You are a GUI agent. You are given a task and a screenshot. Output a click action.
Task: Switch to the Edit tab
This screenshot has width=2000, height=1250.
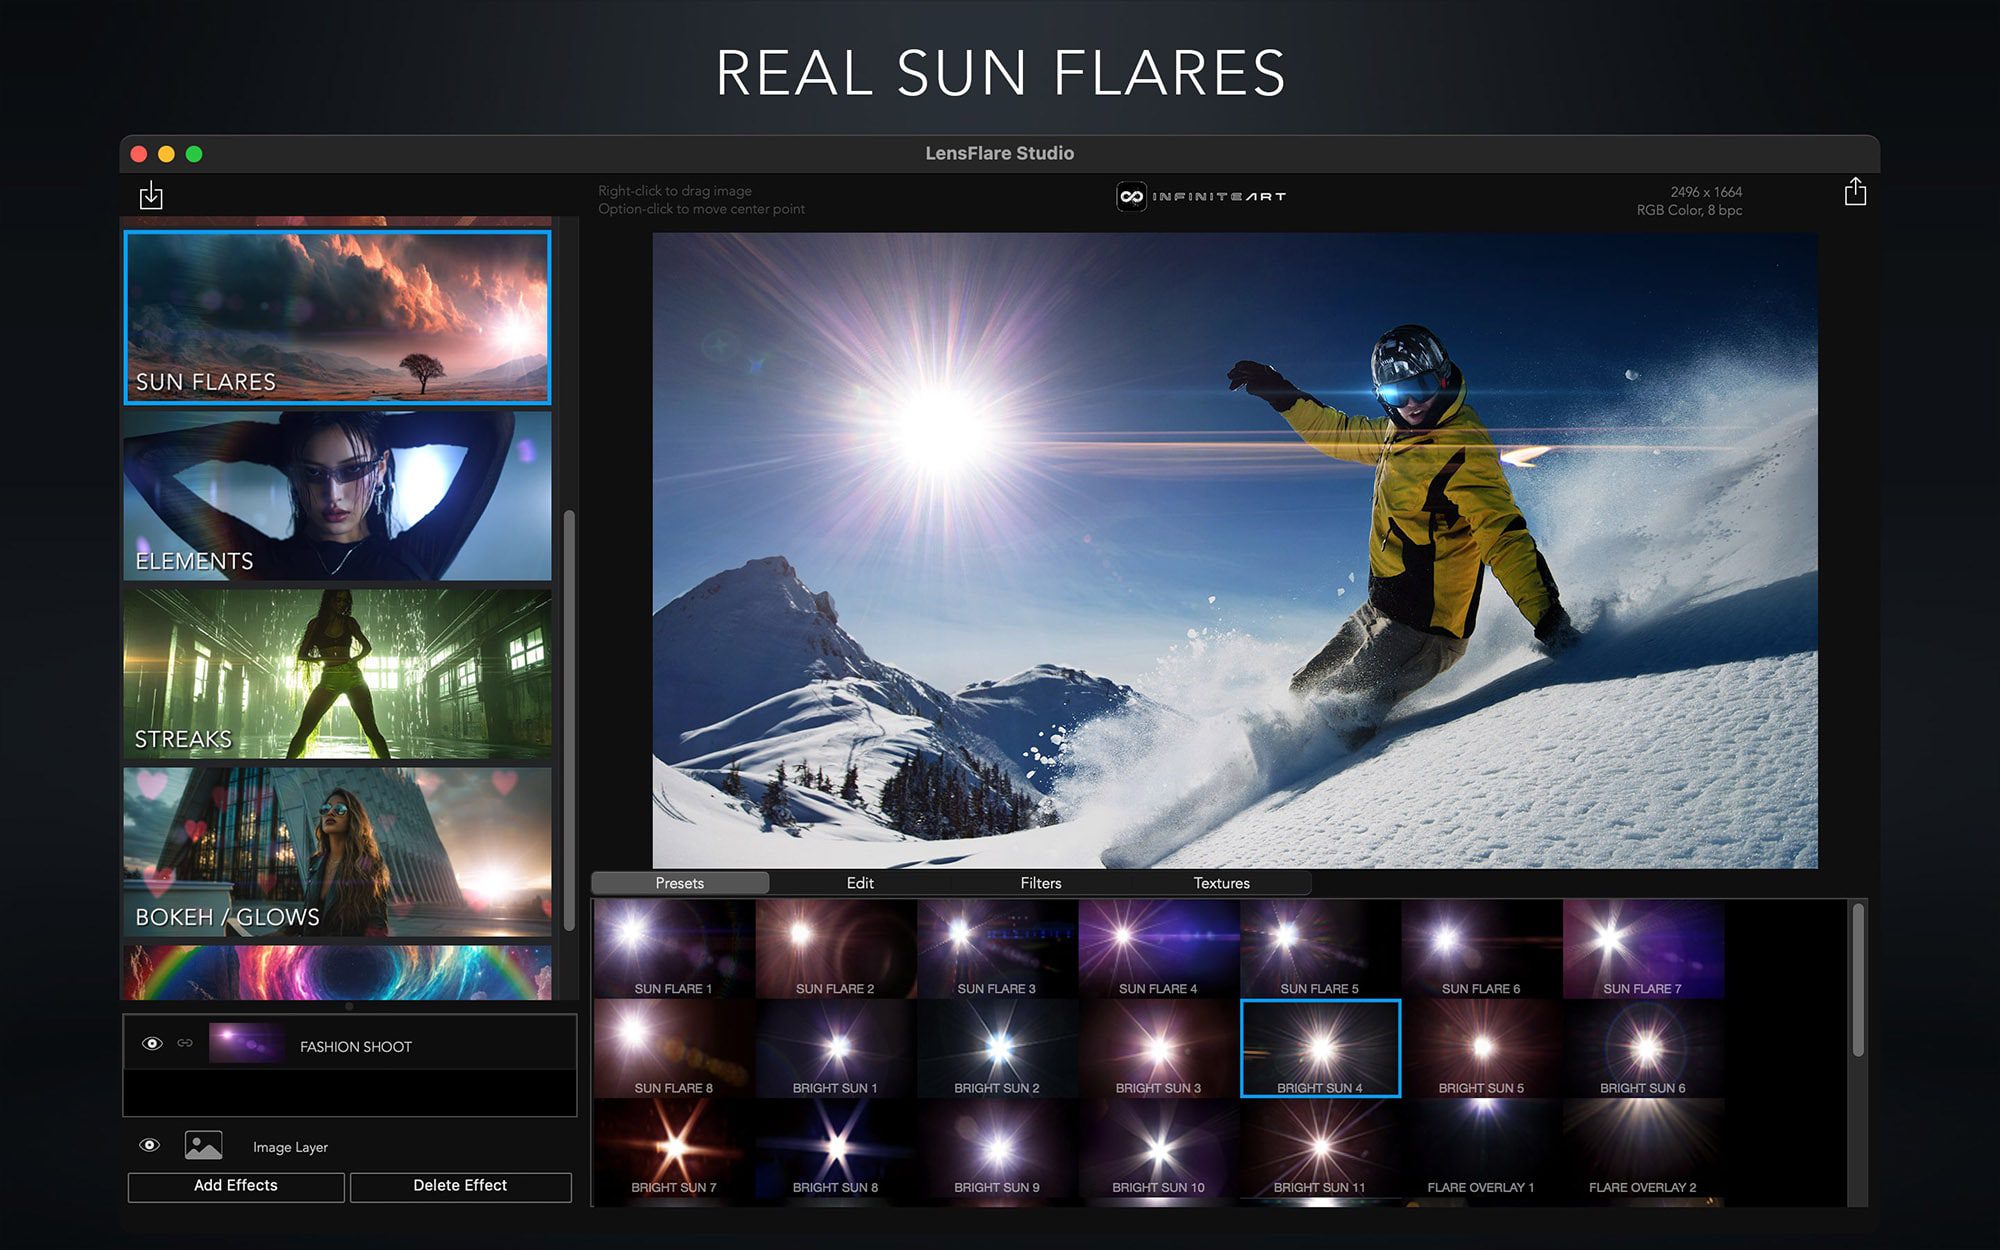pyautogui.click(x=860, y=883)
